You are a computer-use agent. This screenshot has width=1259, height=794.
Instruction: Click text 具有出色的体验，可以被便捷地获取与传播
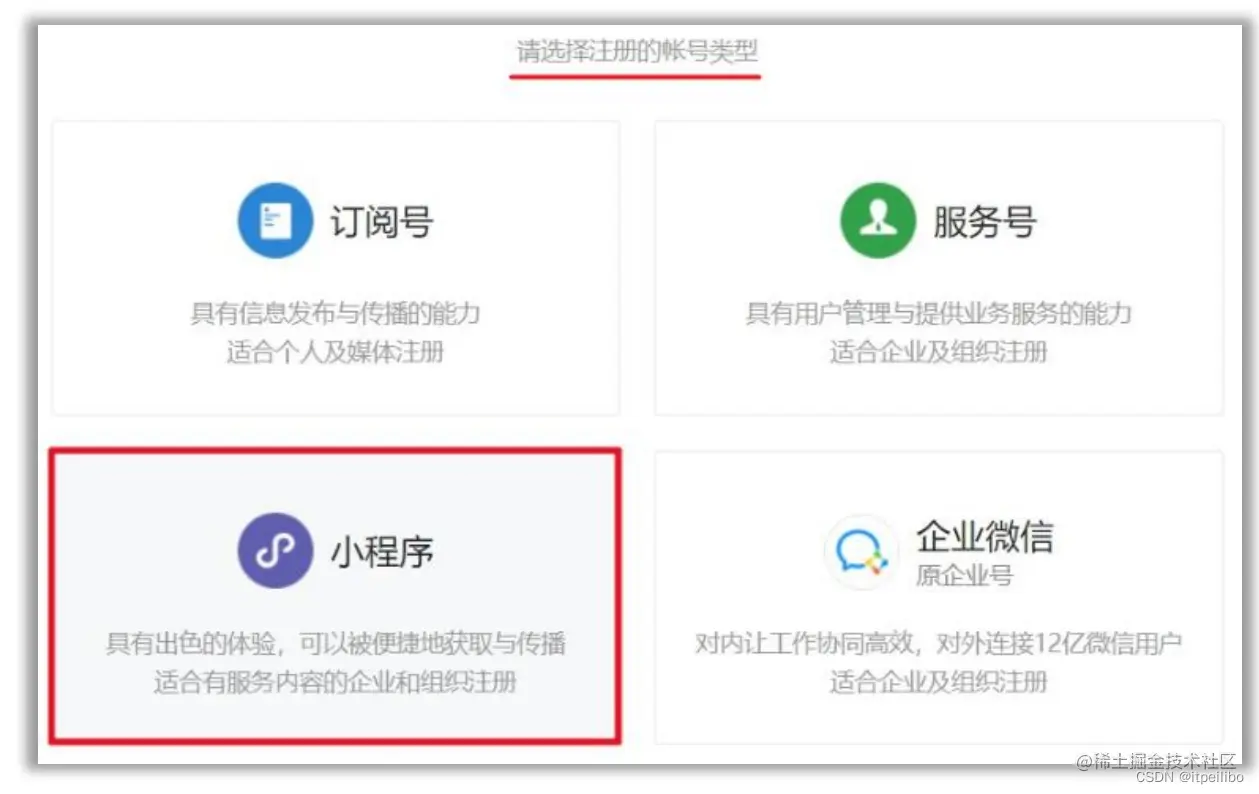pyautogui.click(x=336, y=643)
